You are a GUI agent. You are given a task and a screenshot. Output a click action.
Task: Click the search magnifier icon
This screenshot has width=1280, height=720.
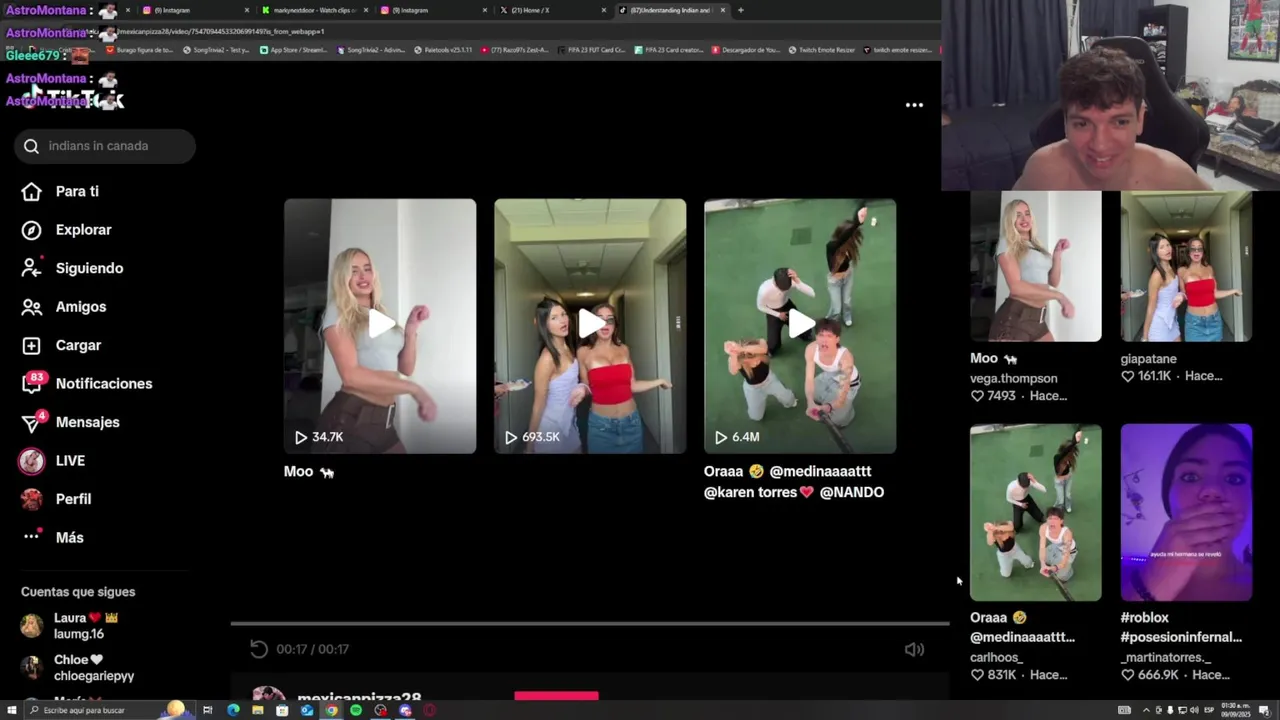pos(31,146)
